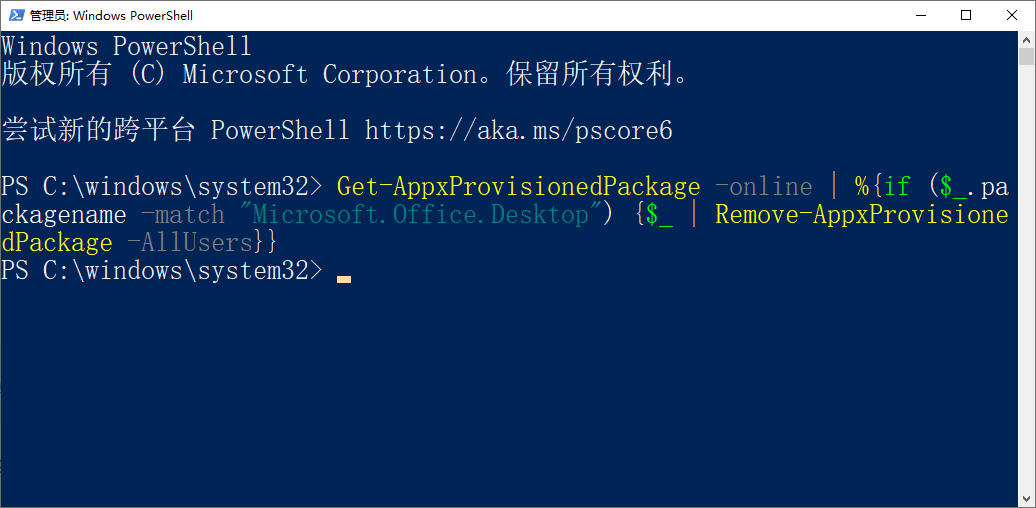Viewport: 1036px width, 508px height.
Task: Click the -online parameter text
Action: pos(764,187)
